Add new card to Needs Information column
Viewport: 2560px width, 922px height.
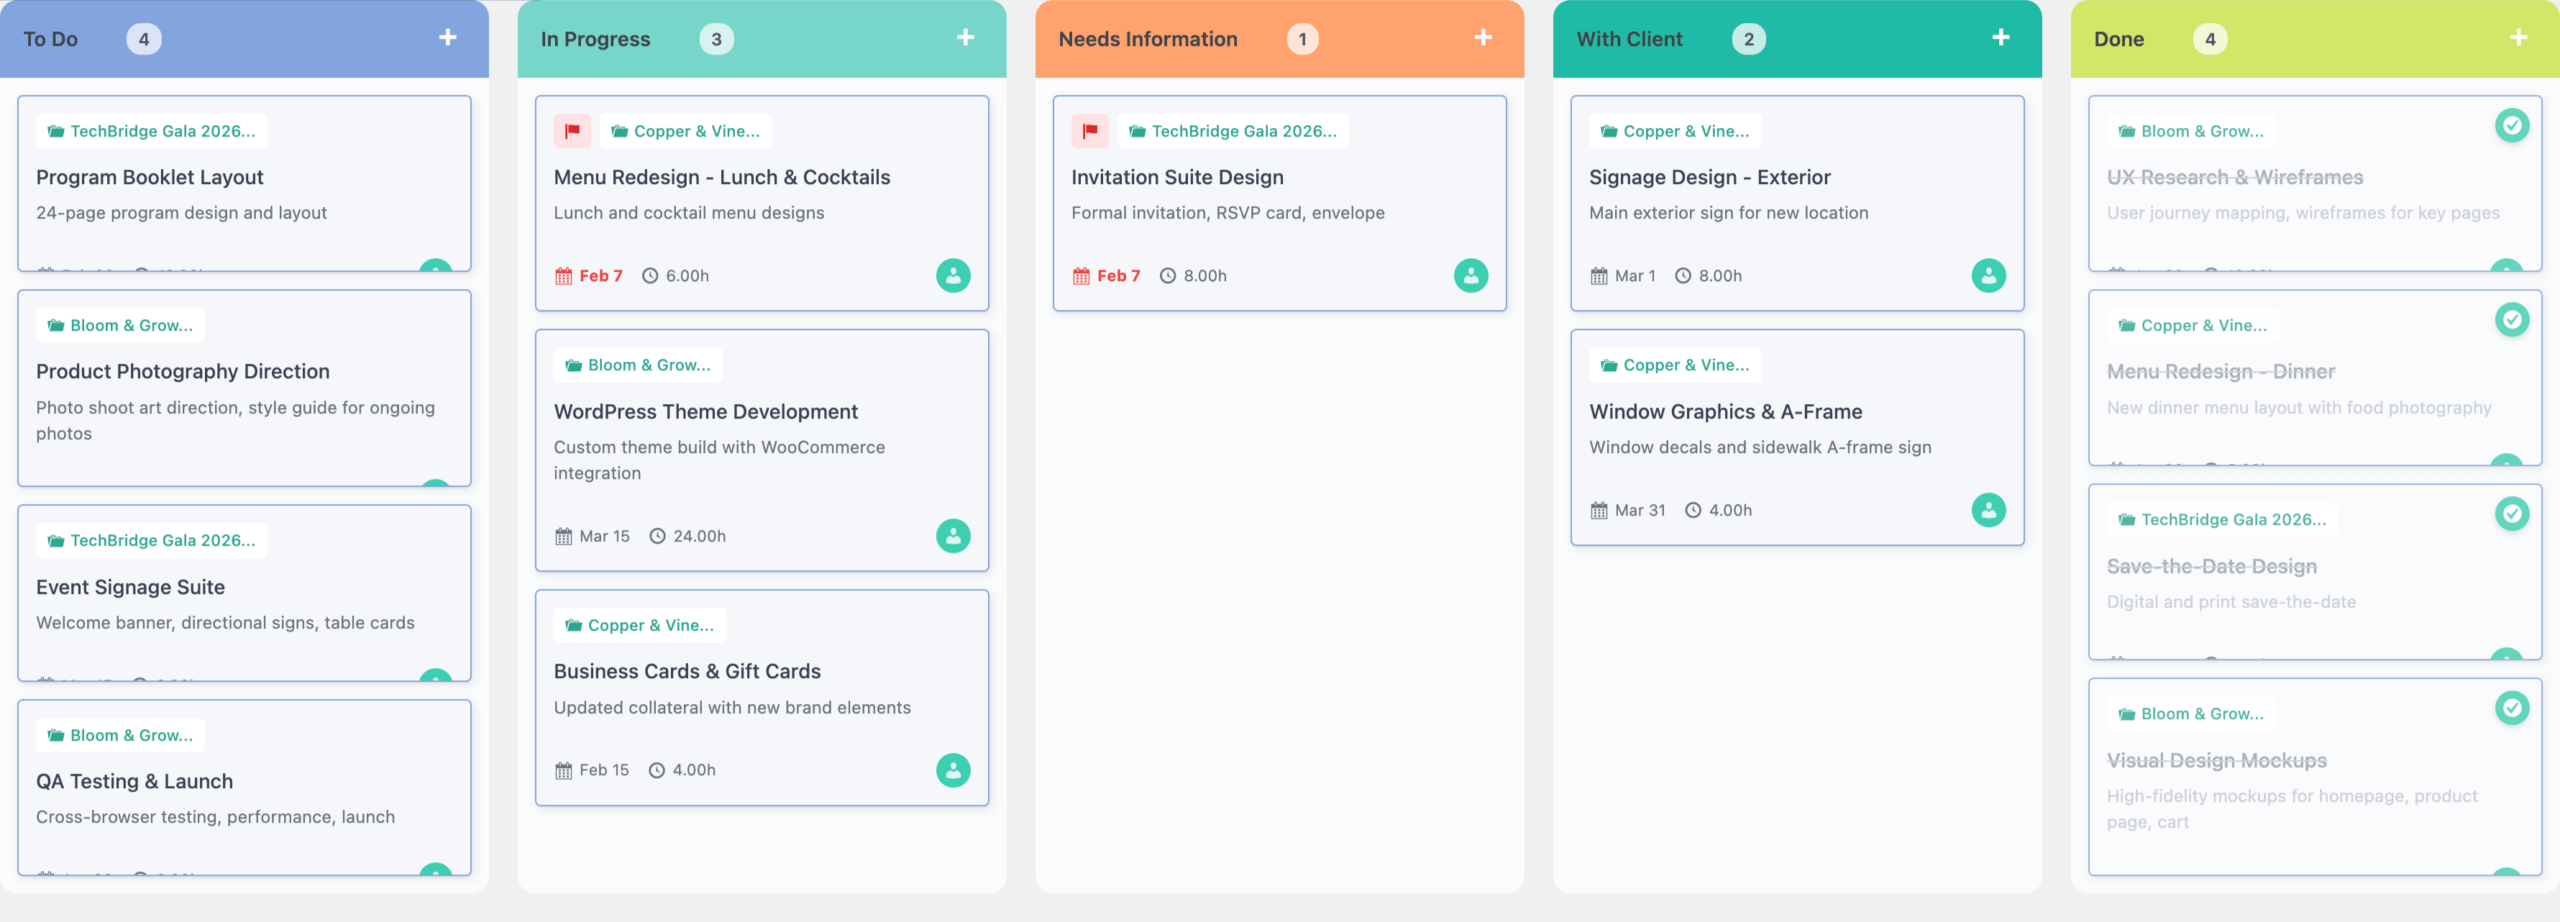pos(1483,38)
